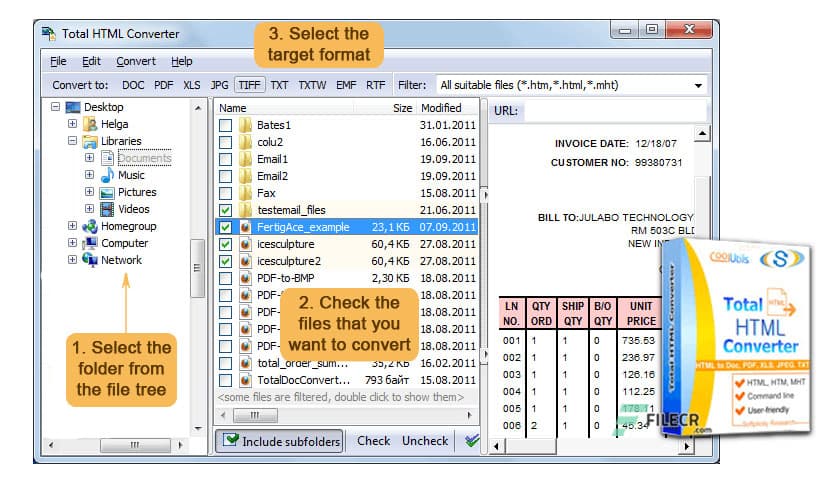
Task: Choose the RTF format button
Action: [x=375, y=85]
